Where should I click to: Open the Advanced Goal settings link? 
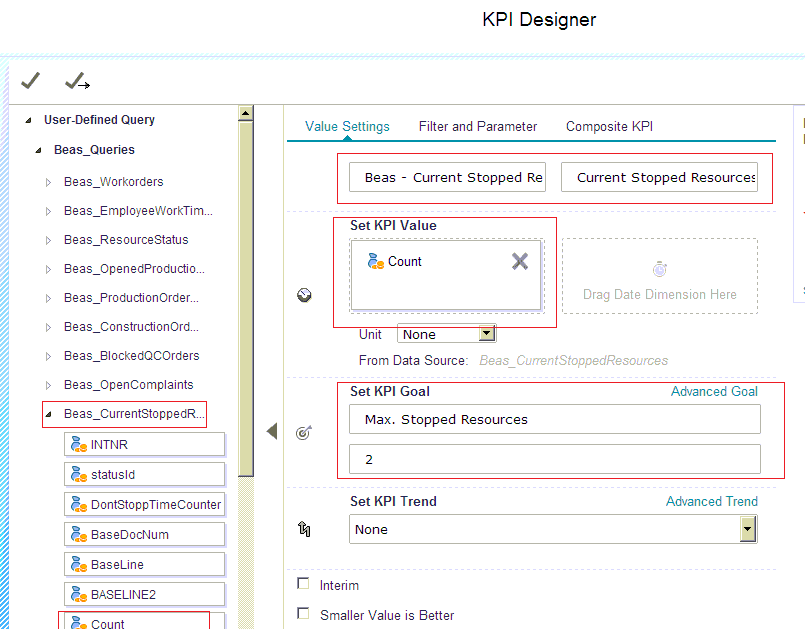click(713, 391)
